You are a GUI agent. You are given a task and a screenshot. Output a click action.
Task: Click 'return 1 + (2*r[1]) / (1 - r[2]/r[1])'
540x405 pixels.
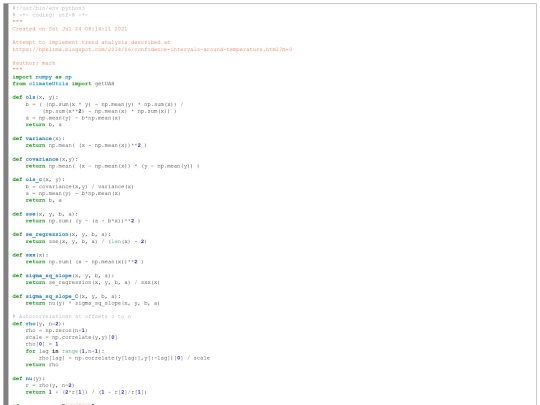[86, 392]
